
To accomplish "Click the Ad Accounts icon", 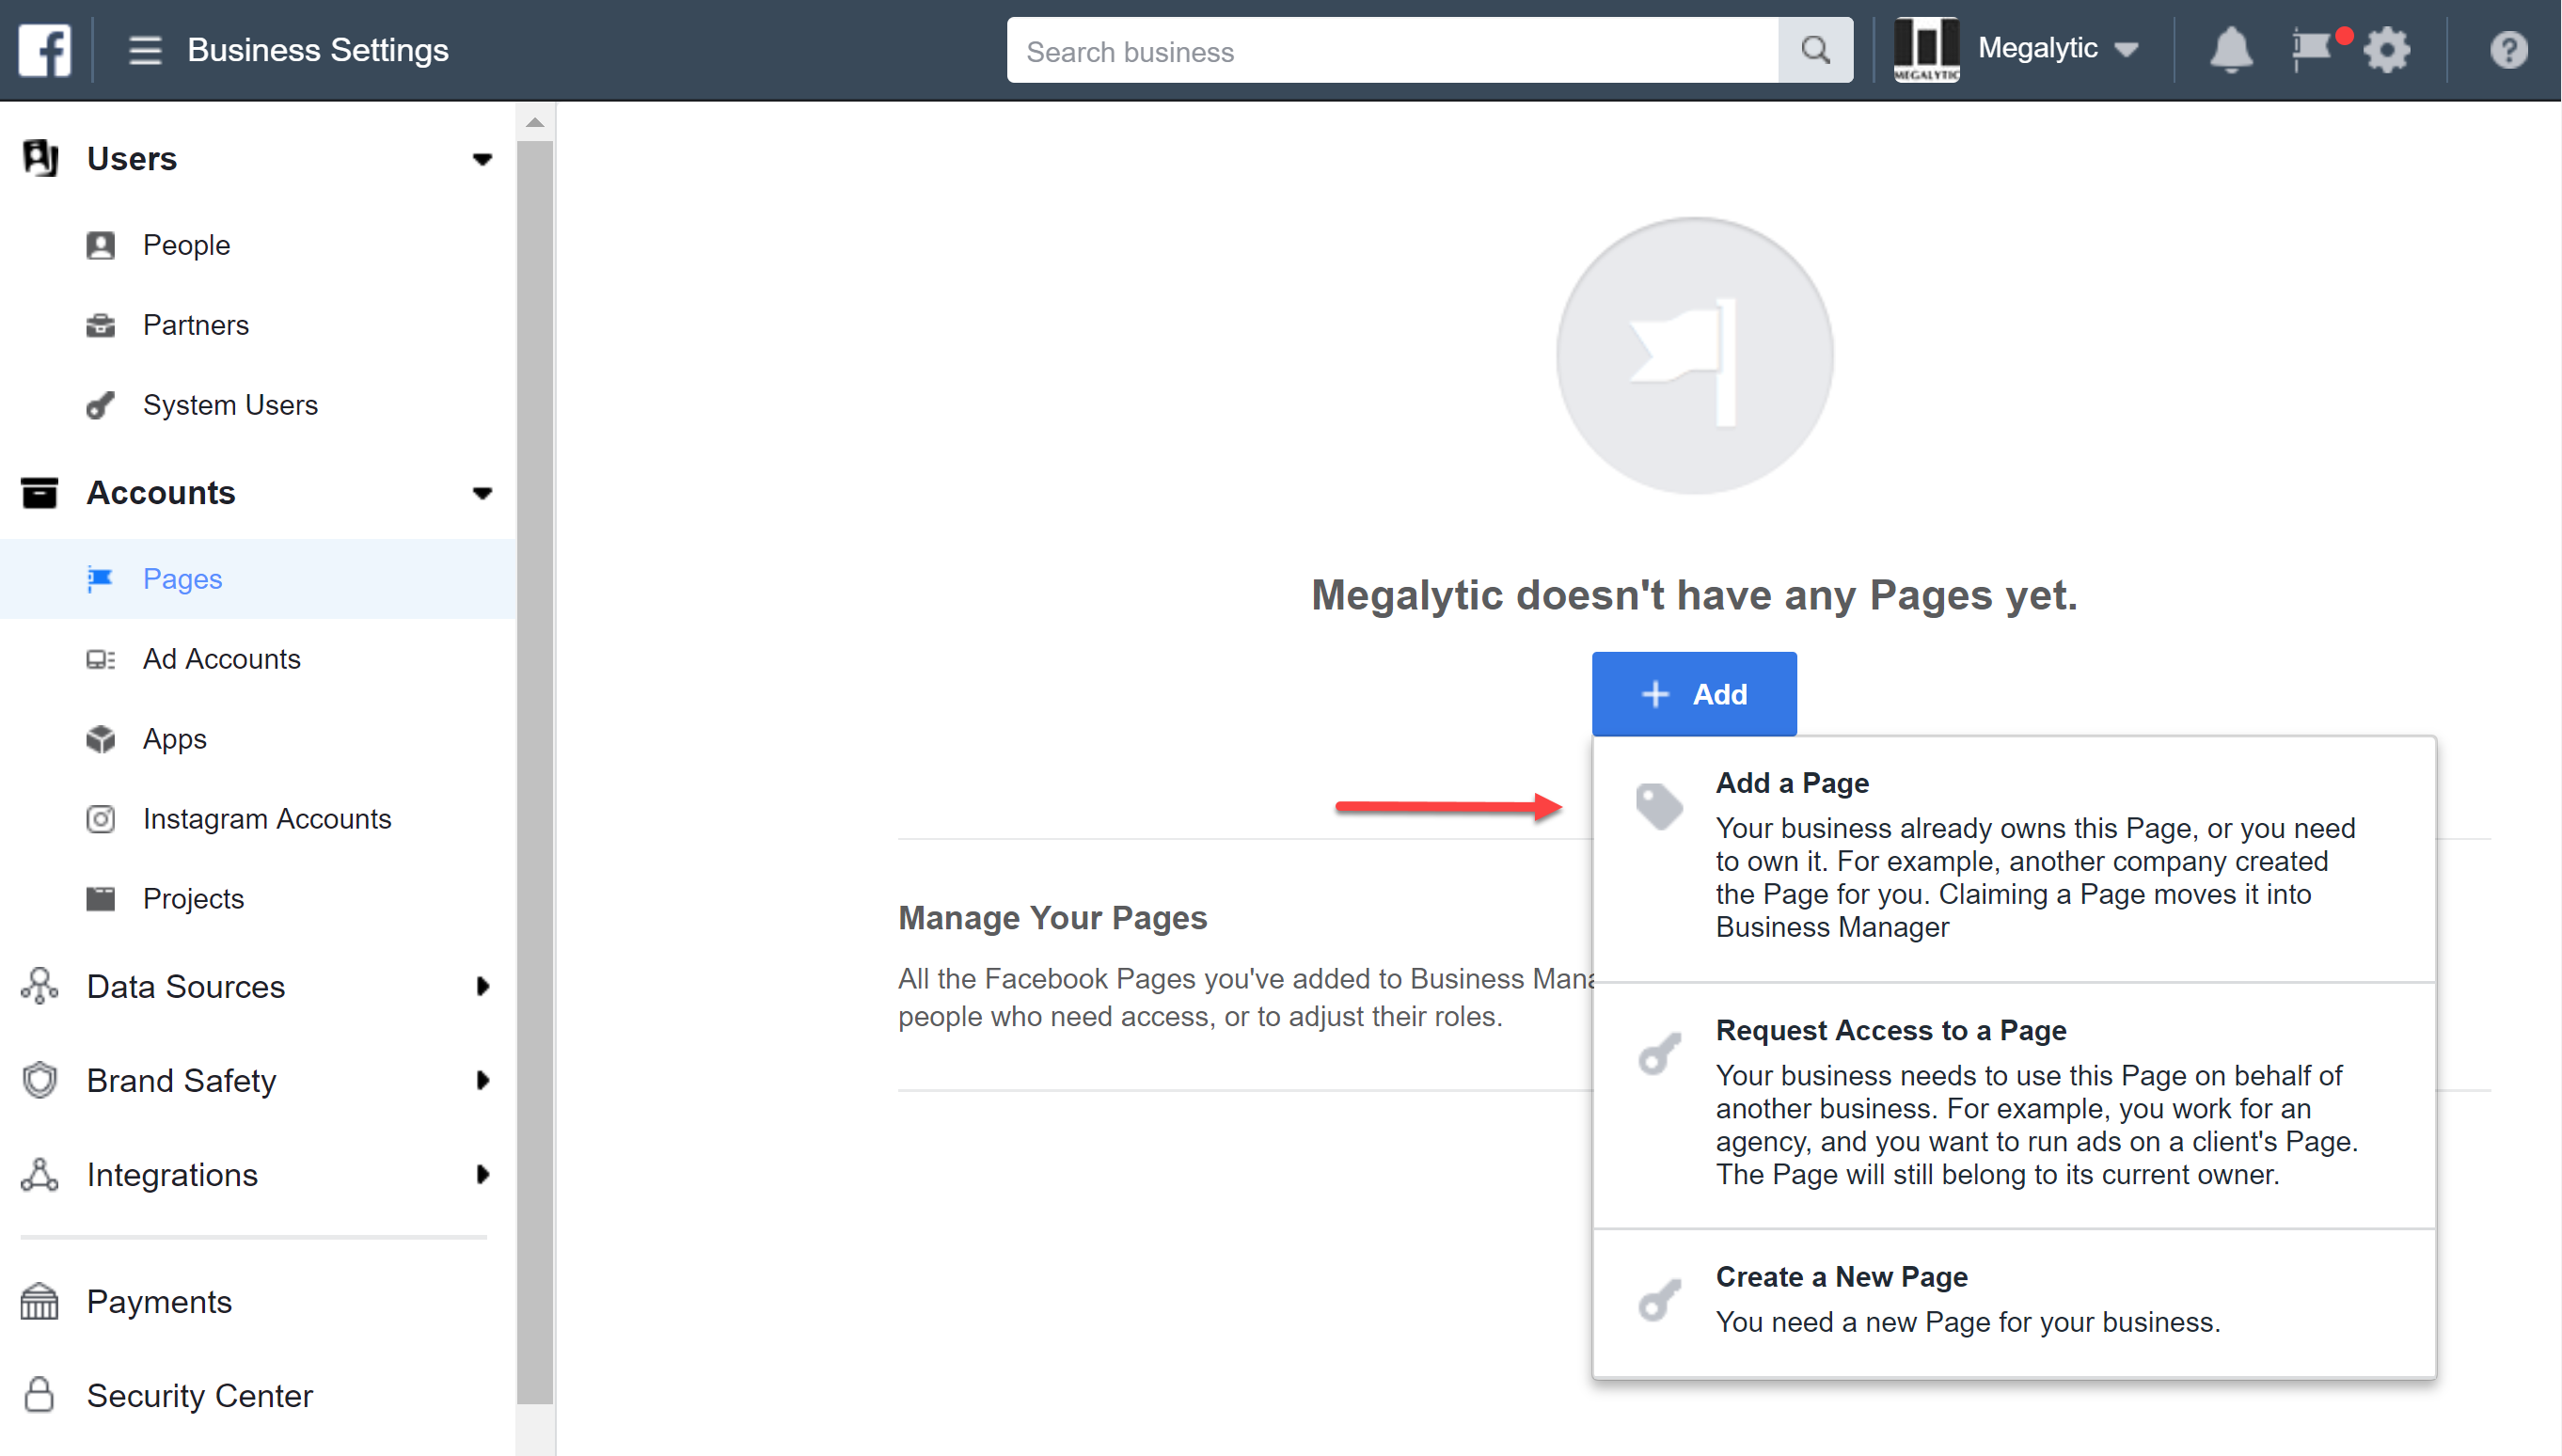I will (x=103, y=658).
